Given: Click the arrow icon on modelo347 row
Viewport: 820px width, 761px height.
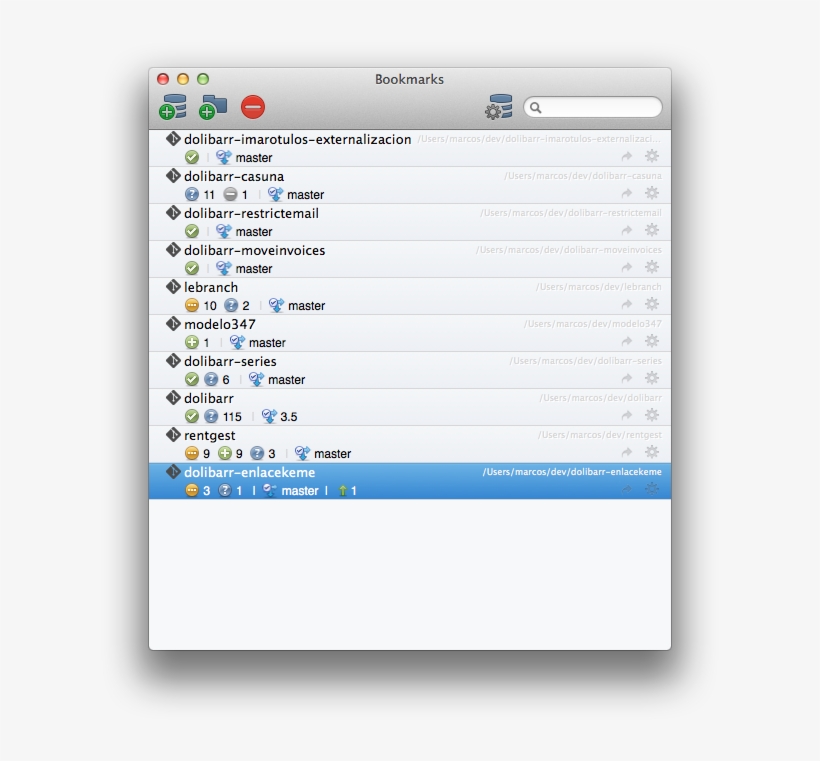Looking at the screenshot, I should tap(627, 341).
